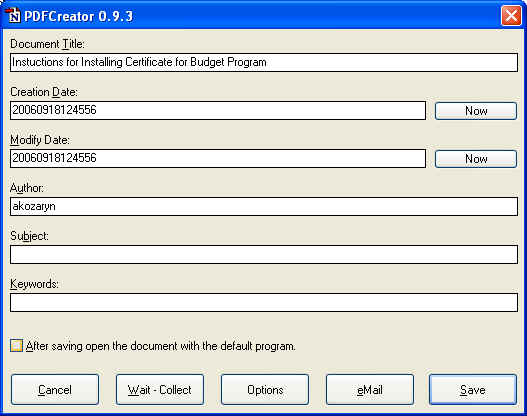Choose the Wait - Collect button
527x416 pixels.
click(x=160, y=390)
